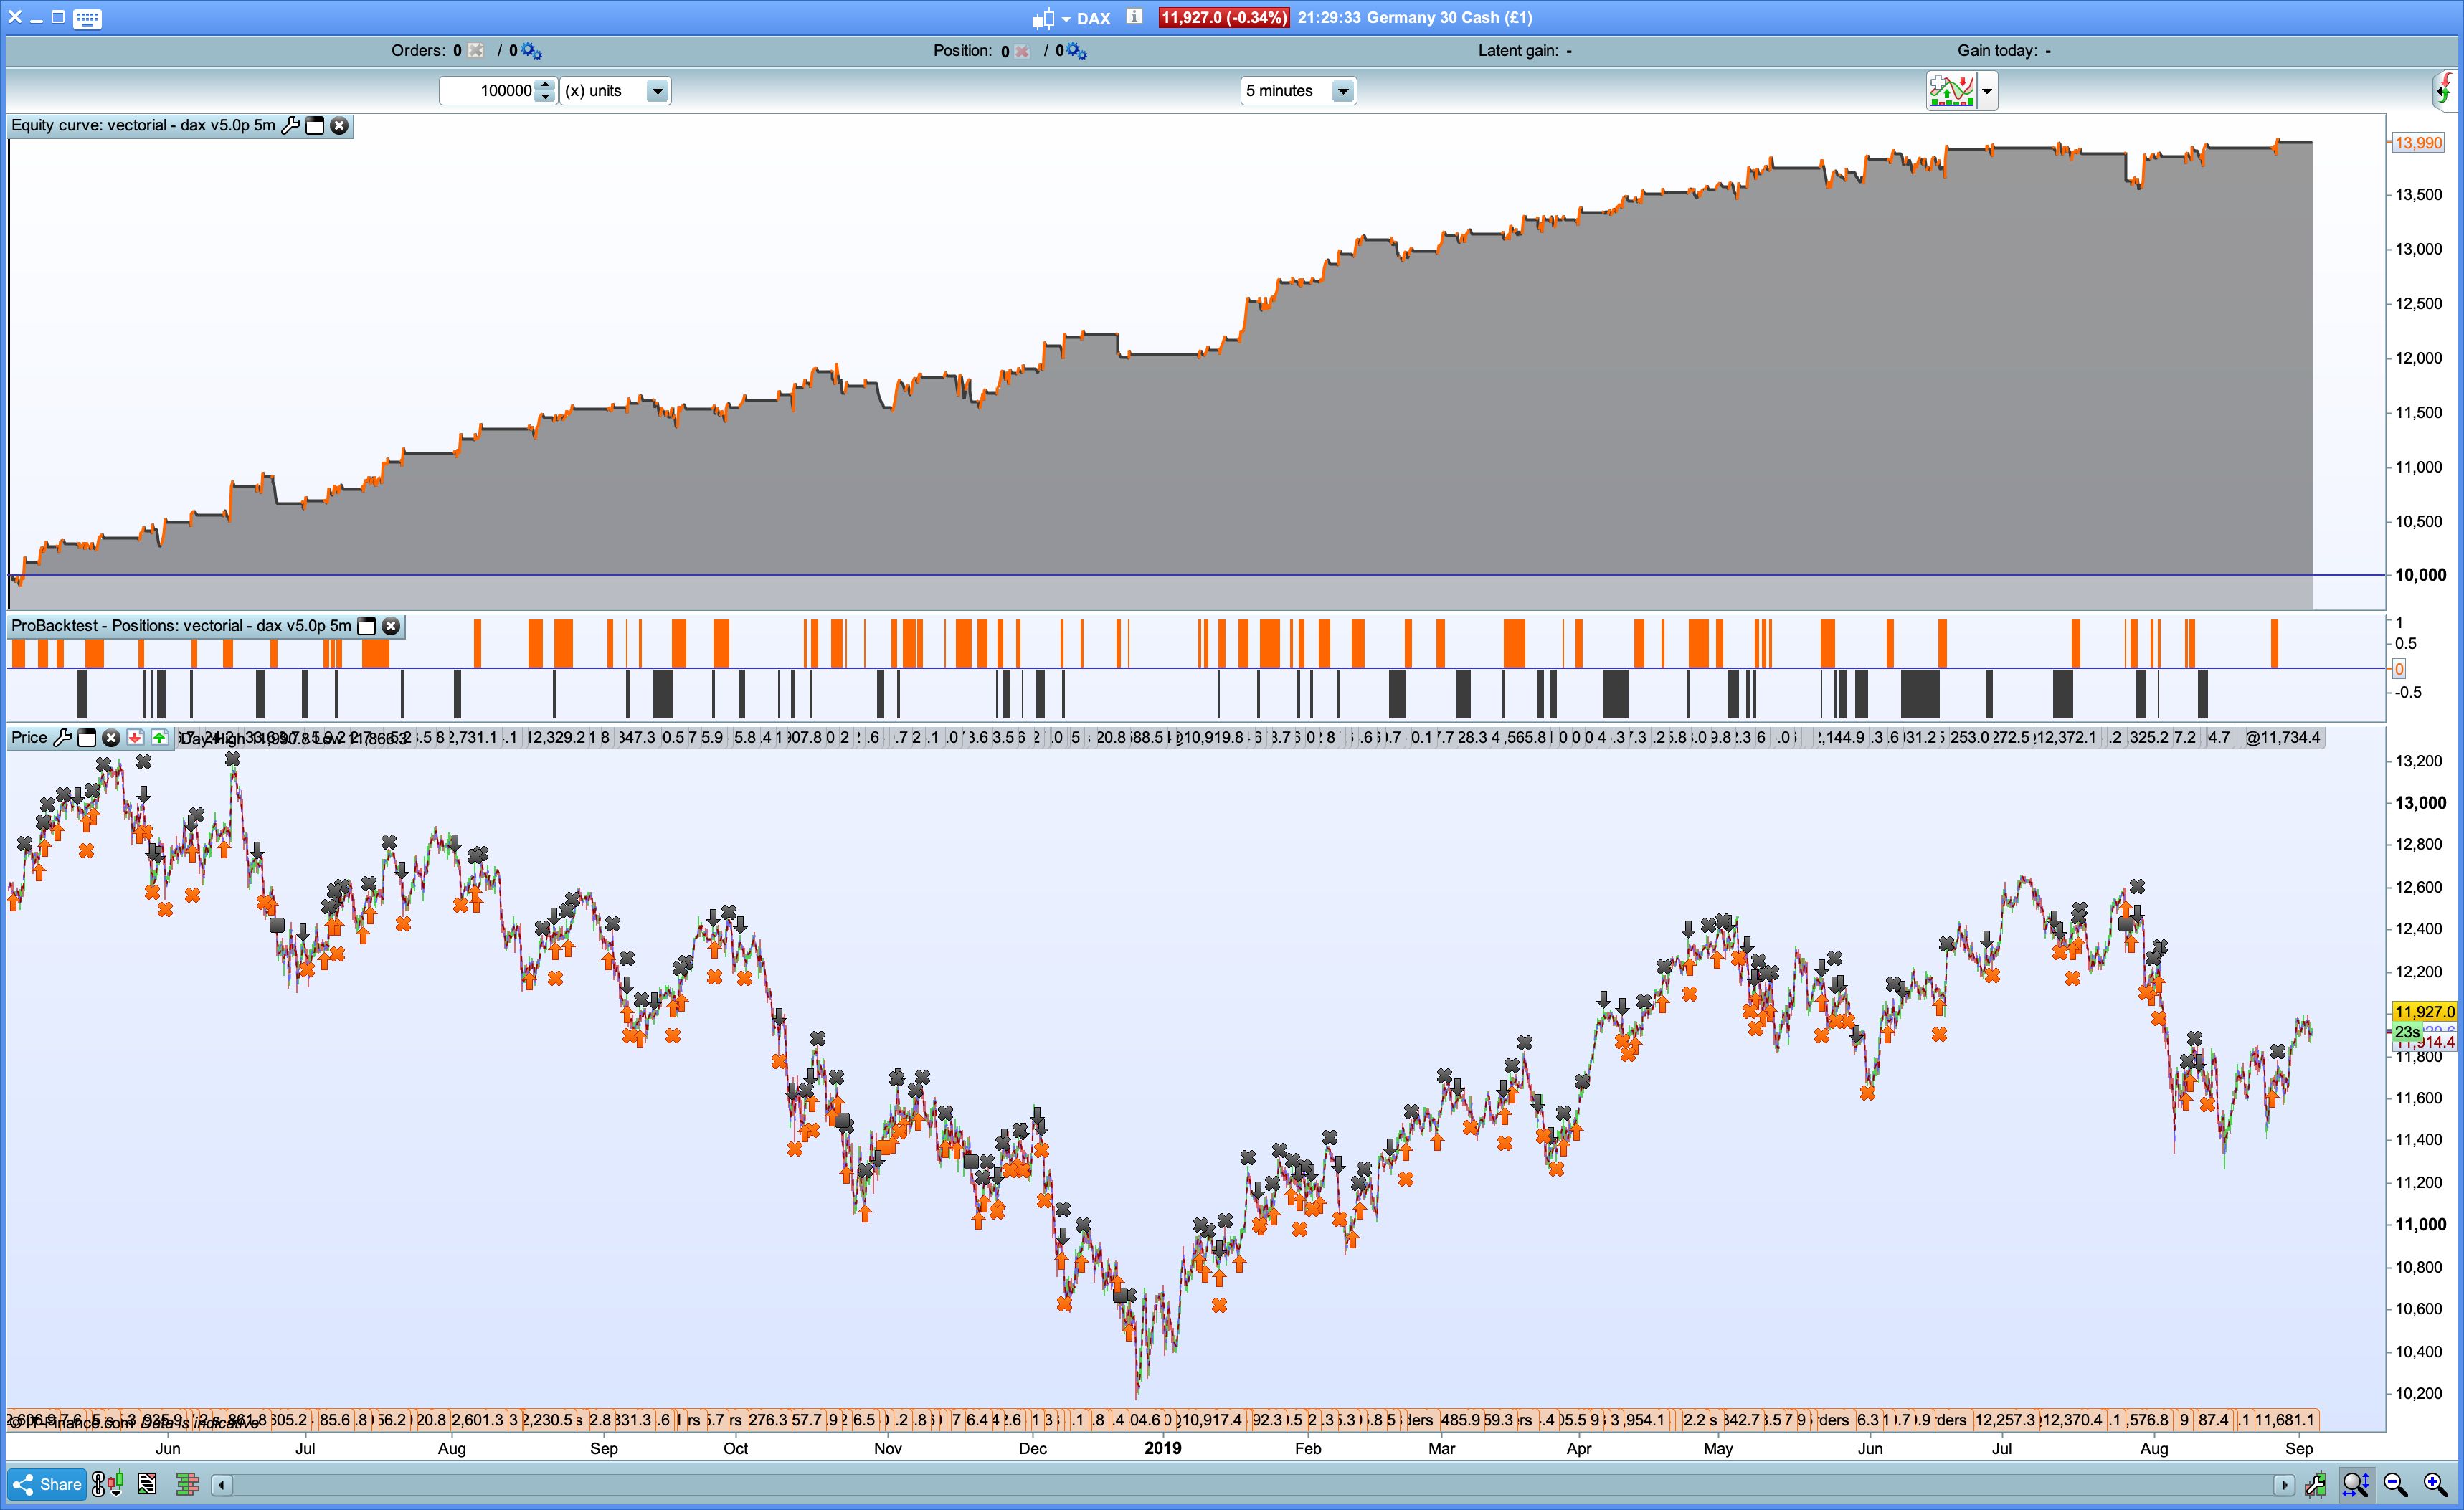Maximize the Equity curve panel
Screen dimensions: 2464x1510
pos(315,125)
